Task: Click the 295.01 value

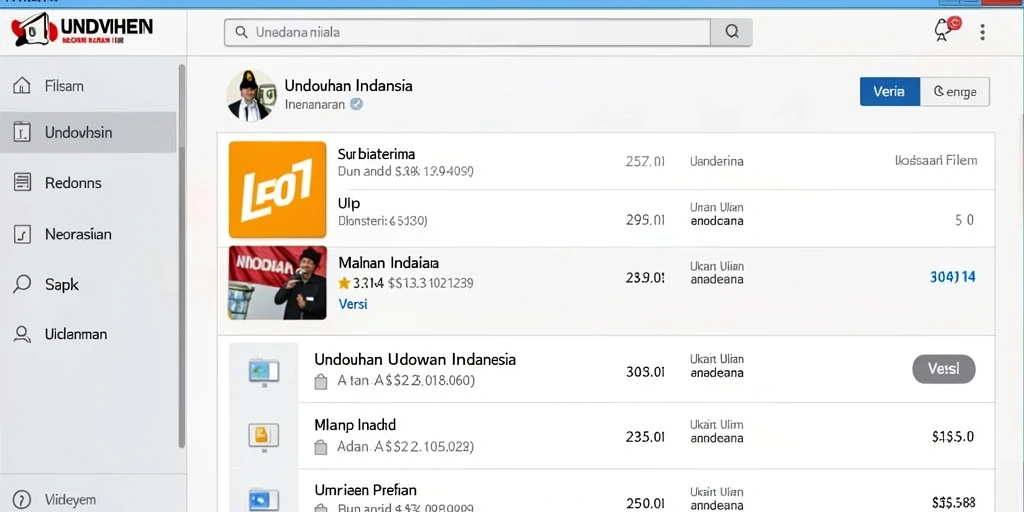Action: point(645,220)
